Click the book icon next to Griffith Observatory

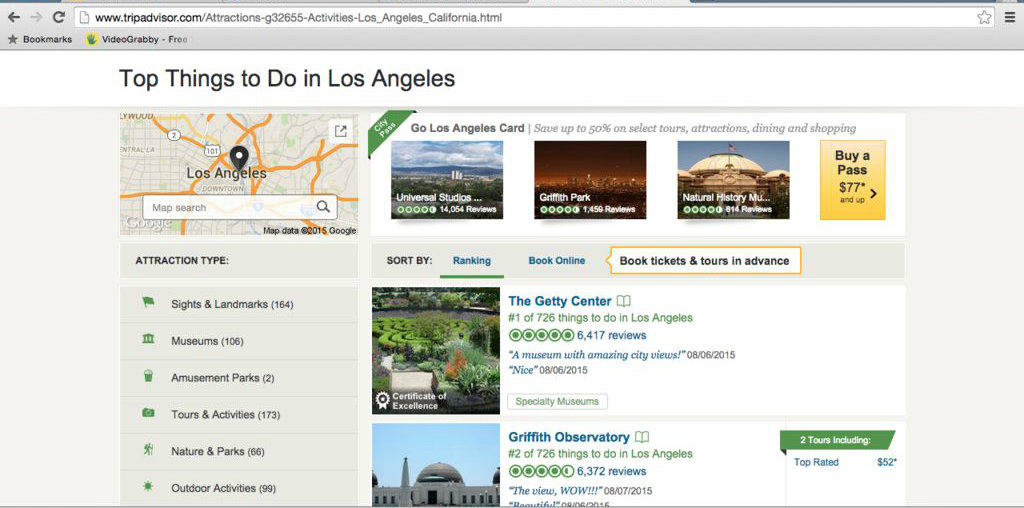tap(642, 437)
